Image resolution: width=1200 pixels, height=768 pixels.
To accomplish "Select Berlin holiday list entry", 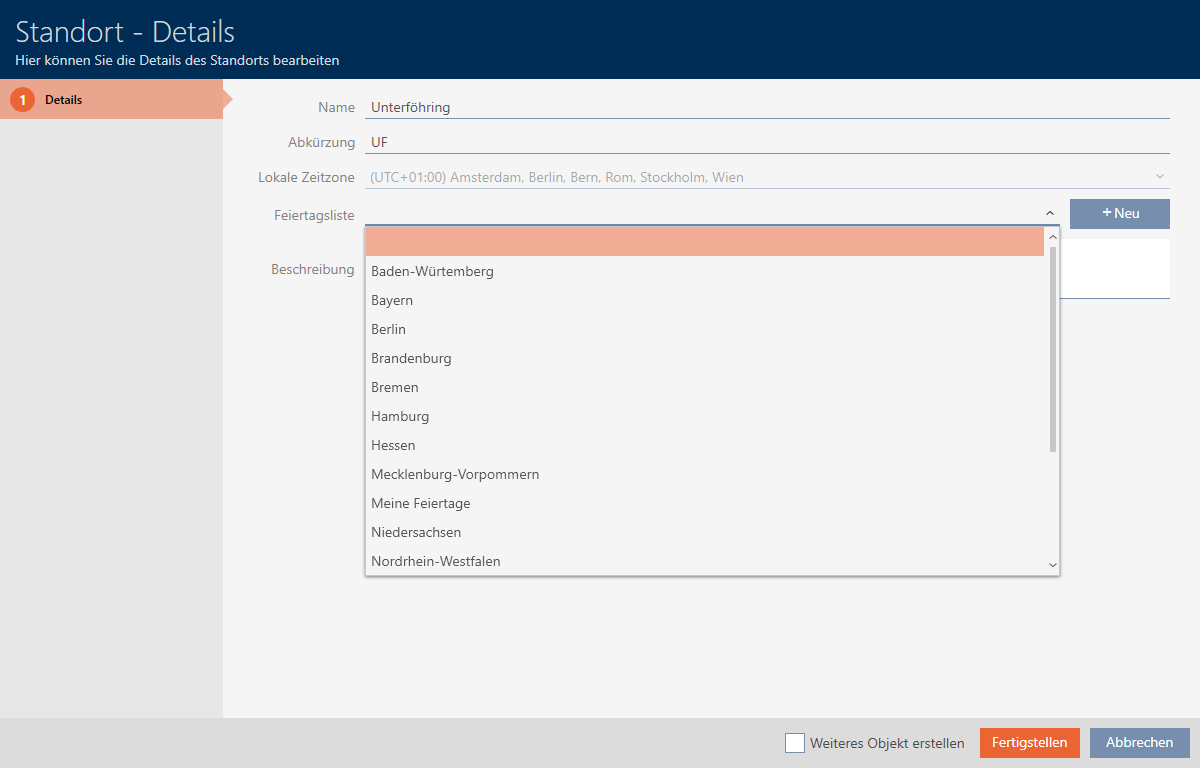I will (x=388, y=329).
